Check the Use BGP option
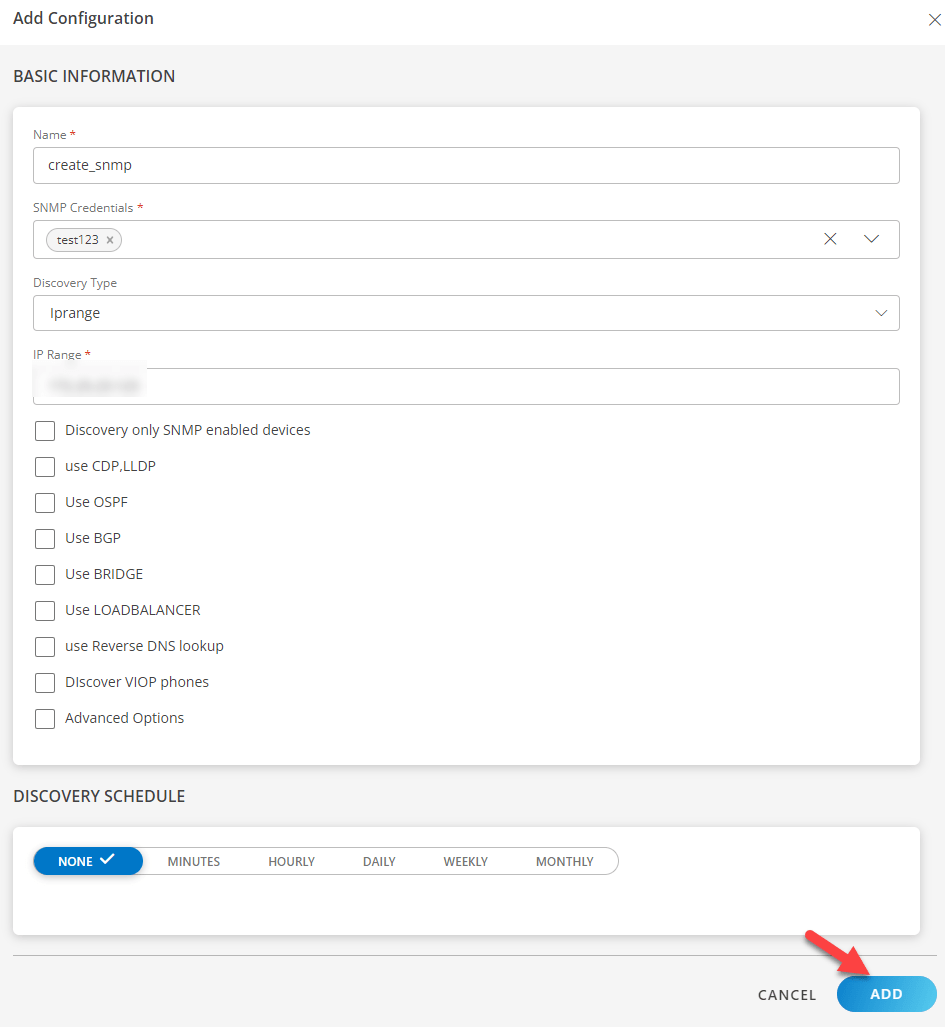The height and width of the screenshot is (1027, 945). click(x=45, y=538)
